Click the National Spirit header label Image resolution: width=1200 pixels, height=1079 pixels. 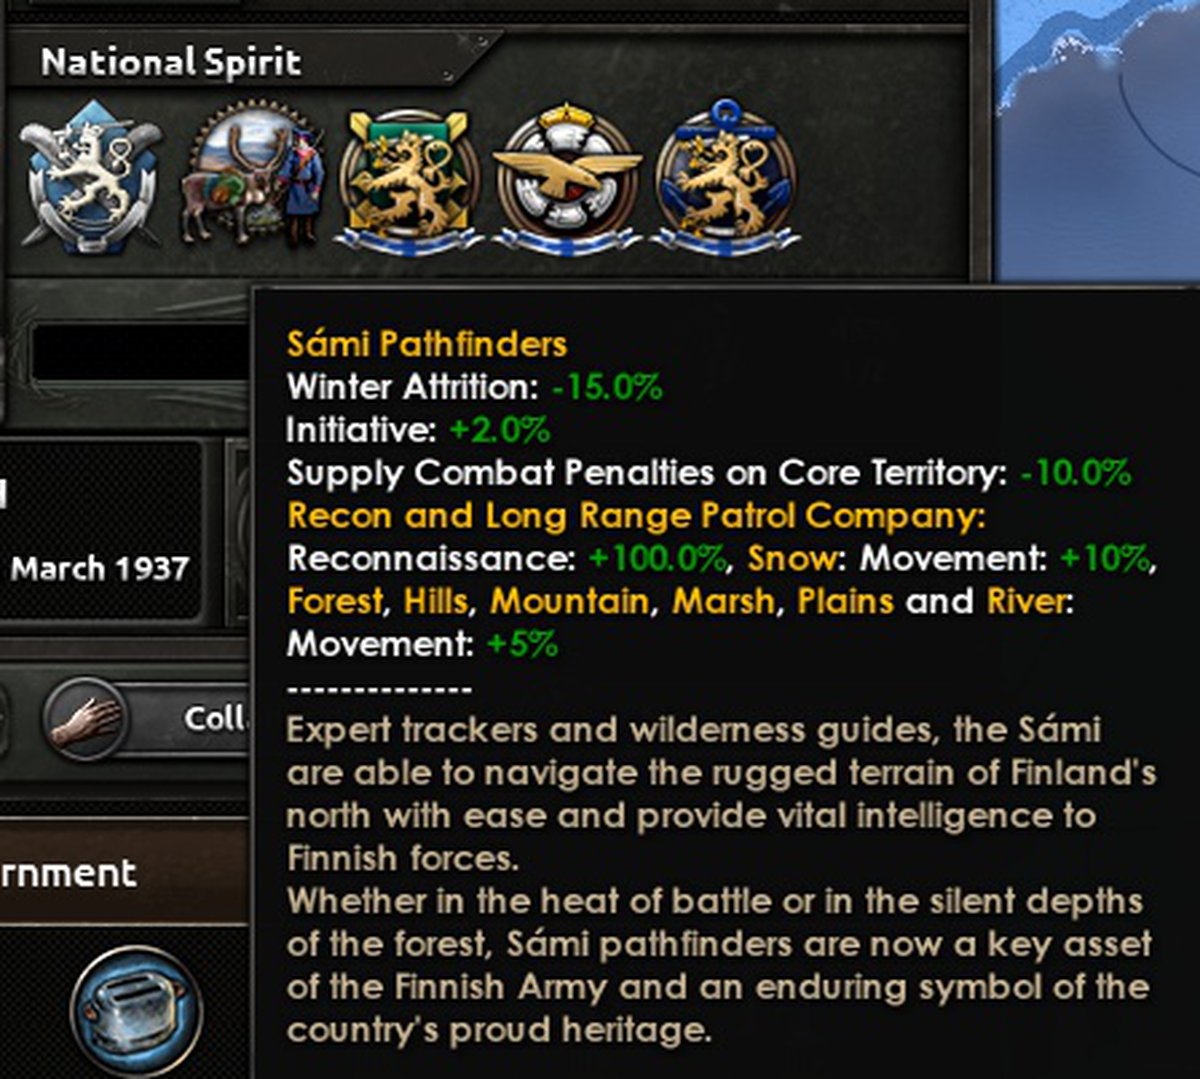[x=170, y=62]
